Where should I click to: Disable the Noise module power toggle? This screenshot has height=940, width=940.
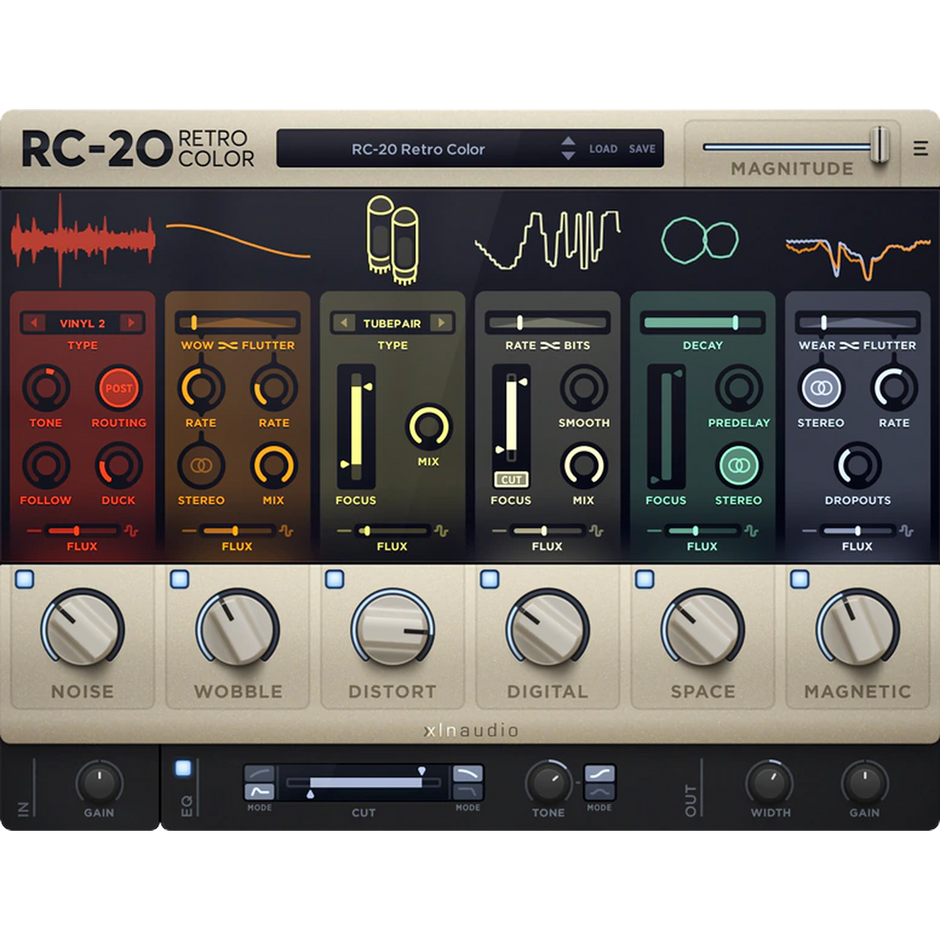point(24,579)
